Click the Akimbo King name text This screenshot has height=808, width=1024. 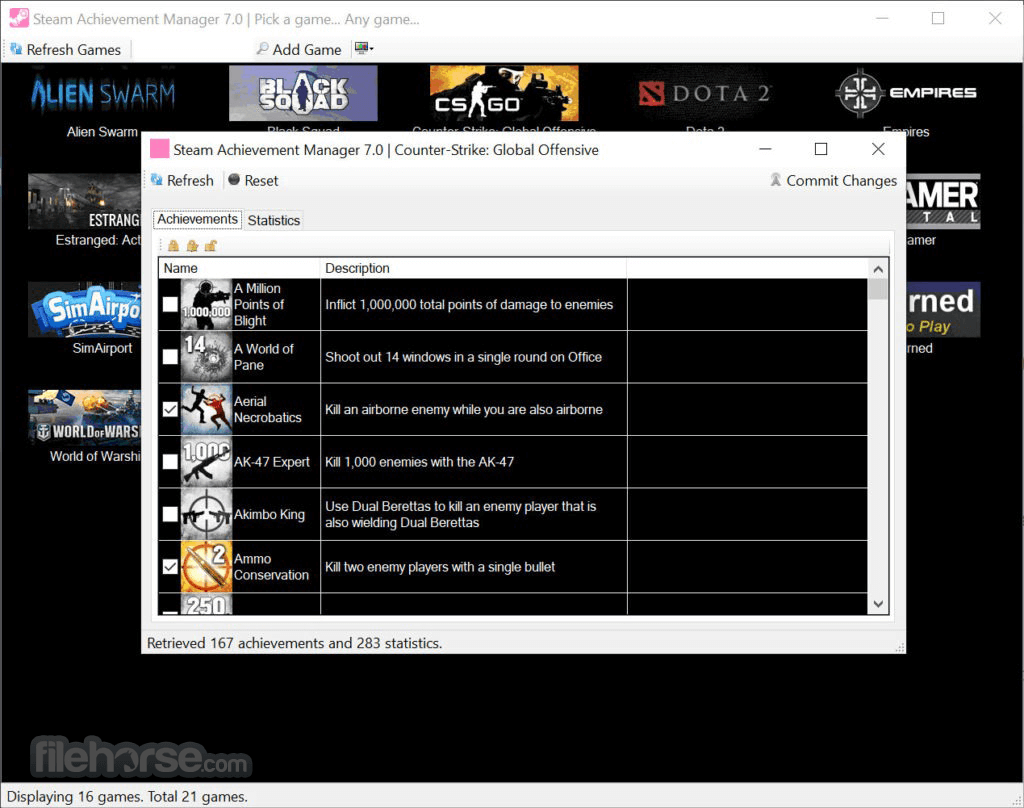click(x=269, y=514)
